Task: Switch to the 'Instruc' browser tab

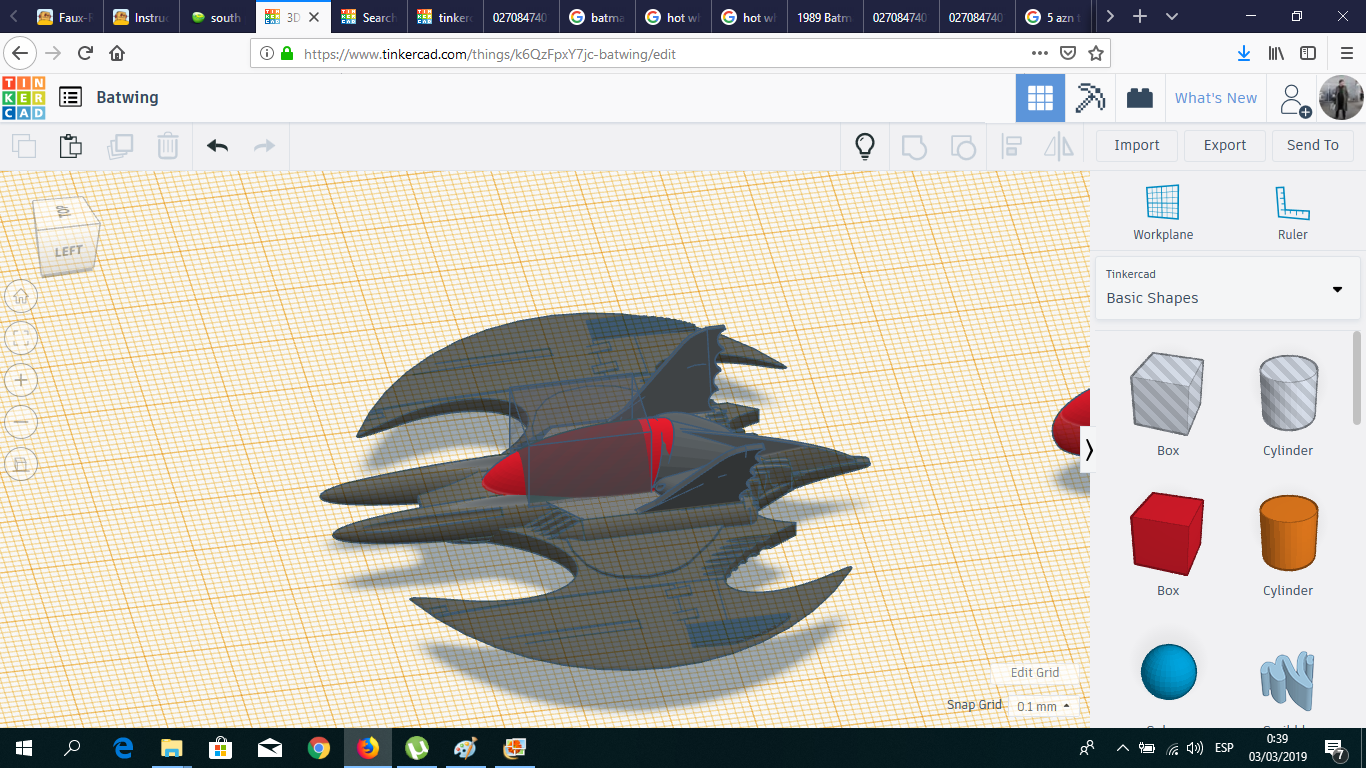Action: pyautogui.click(x=141, y=17)
